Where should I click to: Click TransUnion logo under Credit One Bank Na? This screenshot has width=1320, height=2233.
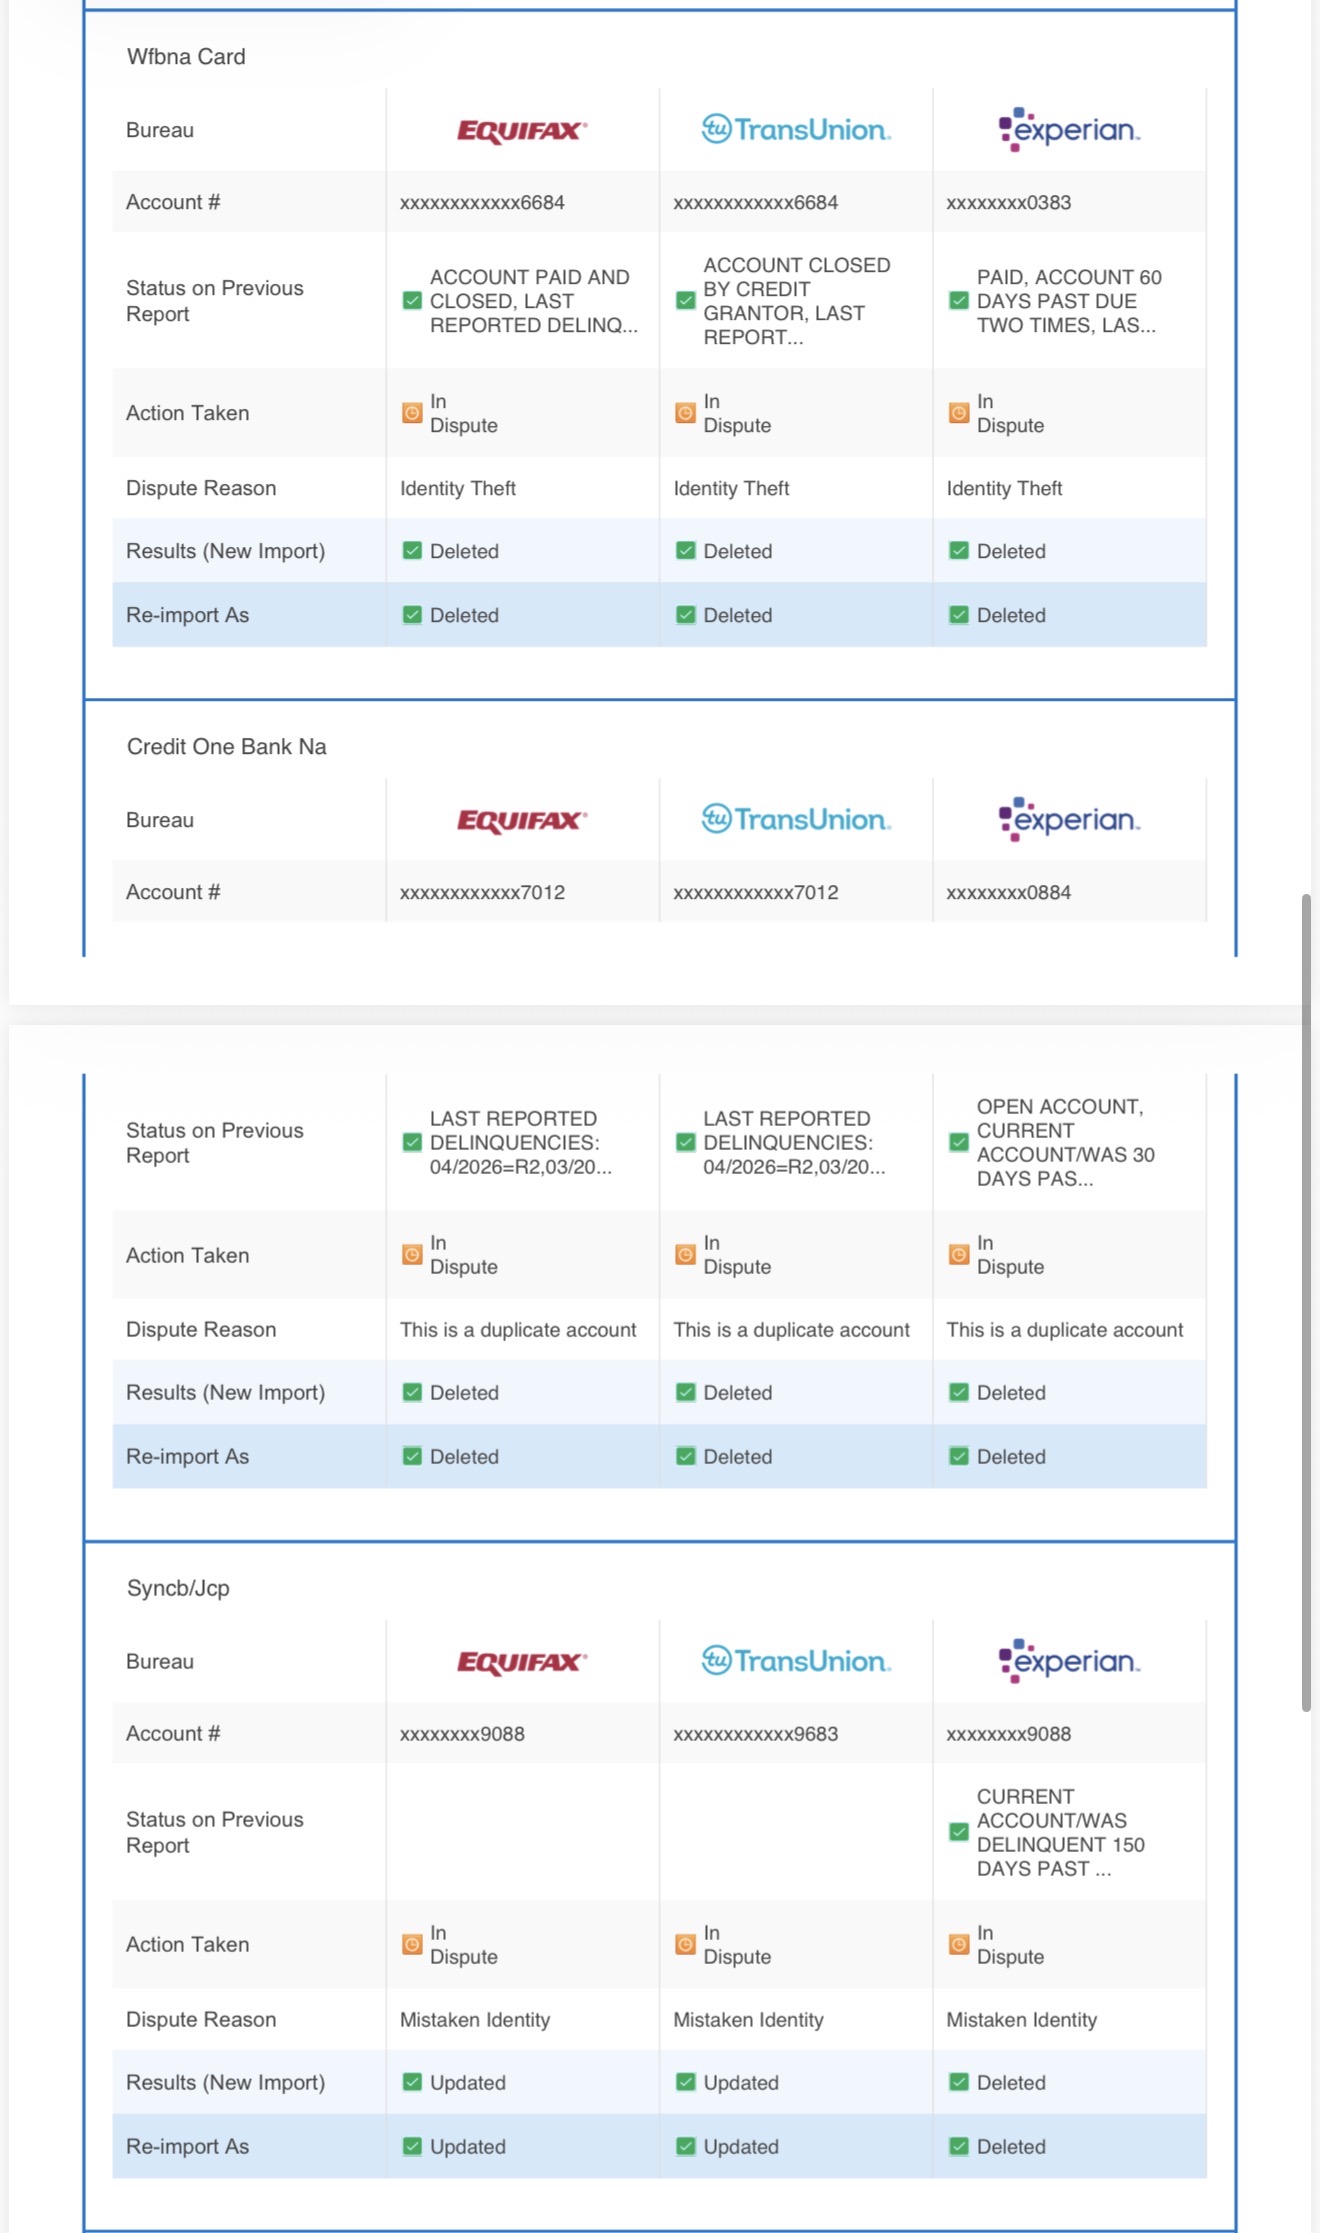[x=796, y=819]
